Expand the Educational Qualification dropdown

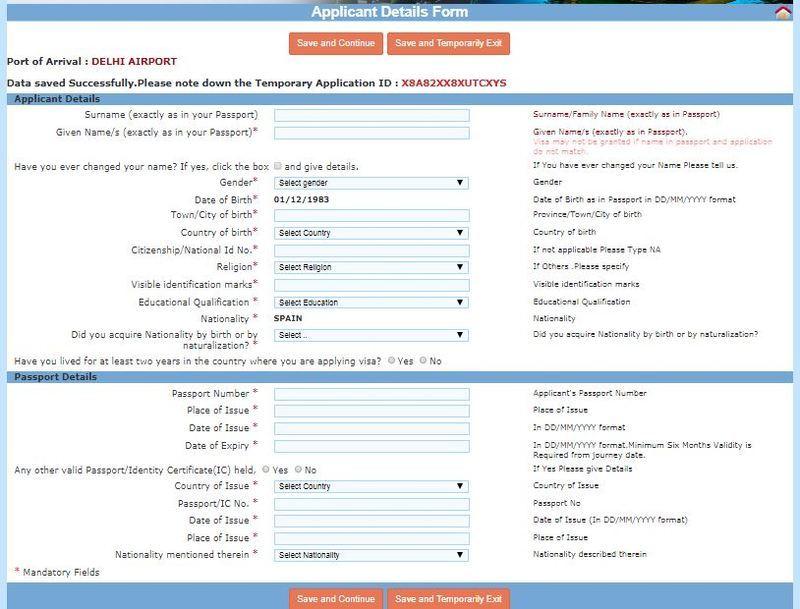(x=371, y=302)
